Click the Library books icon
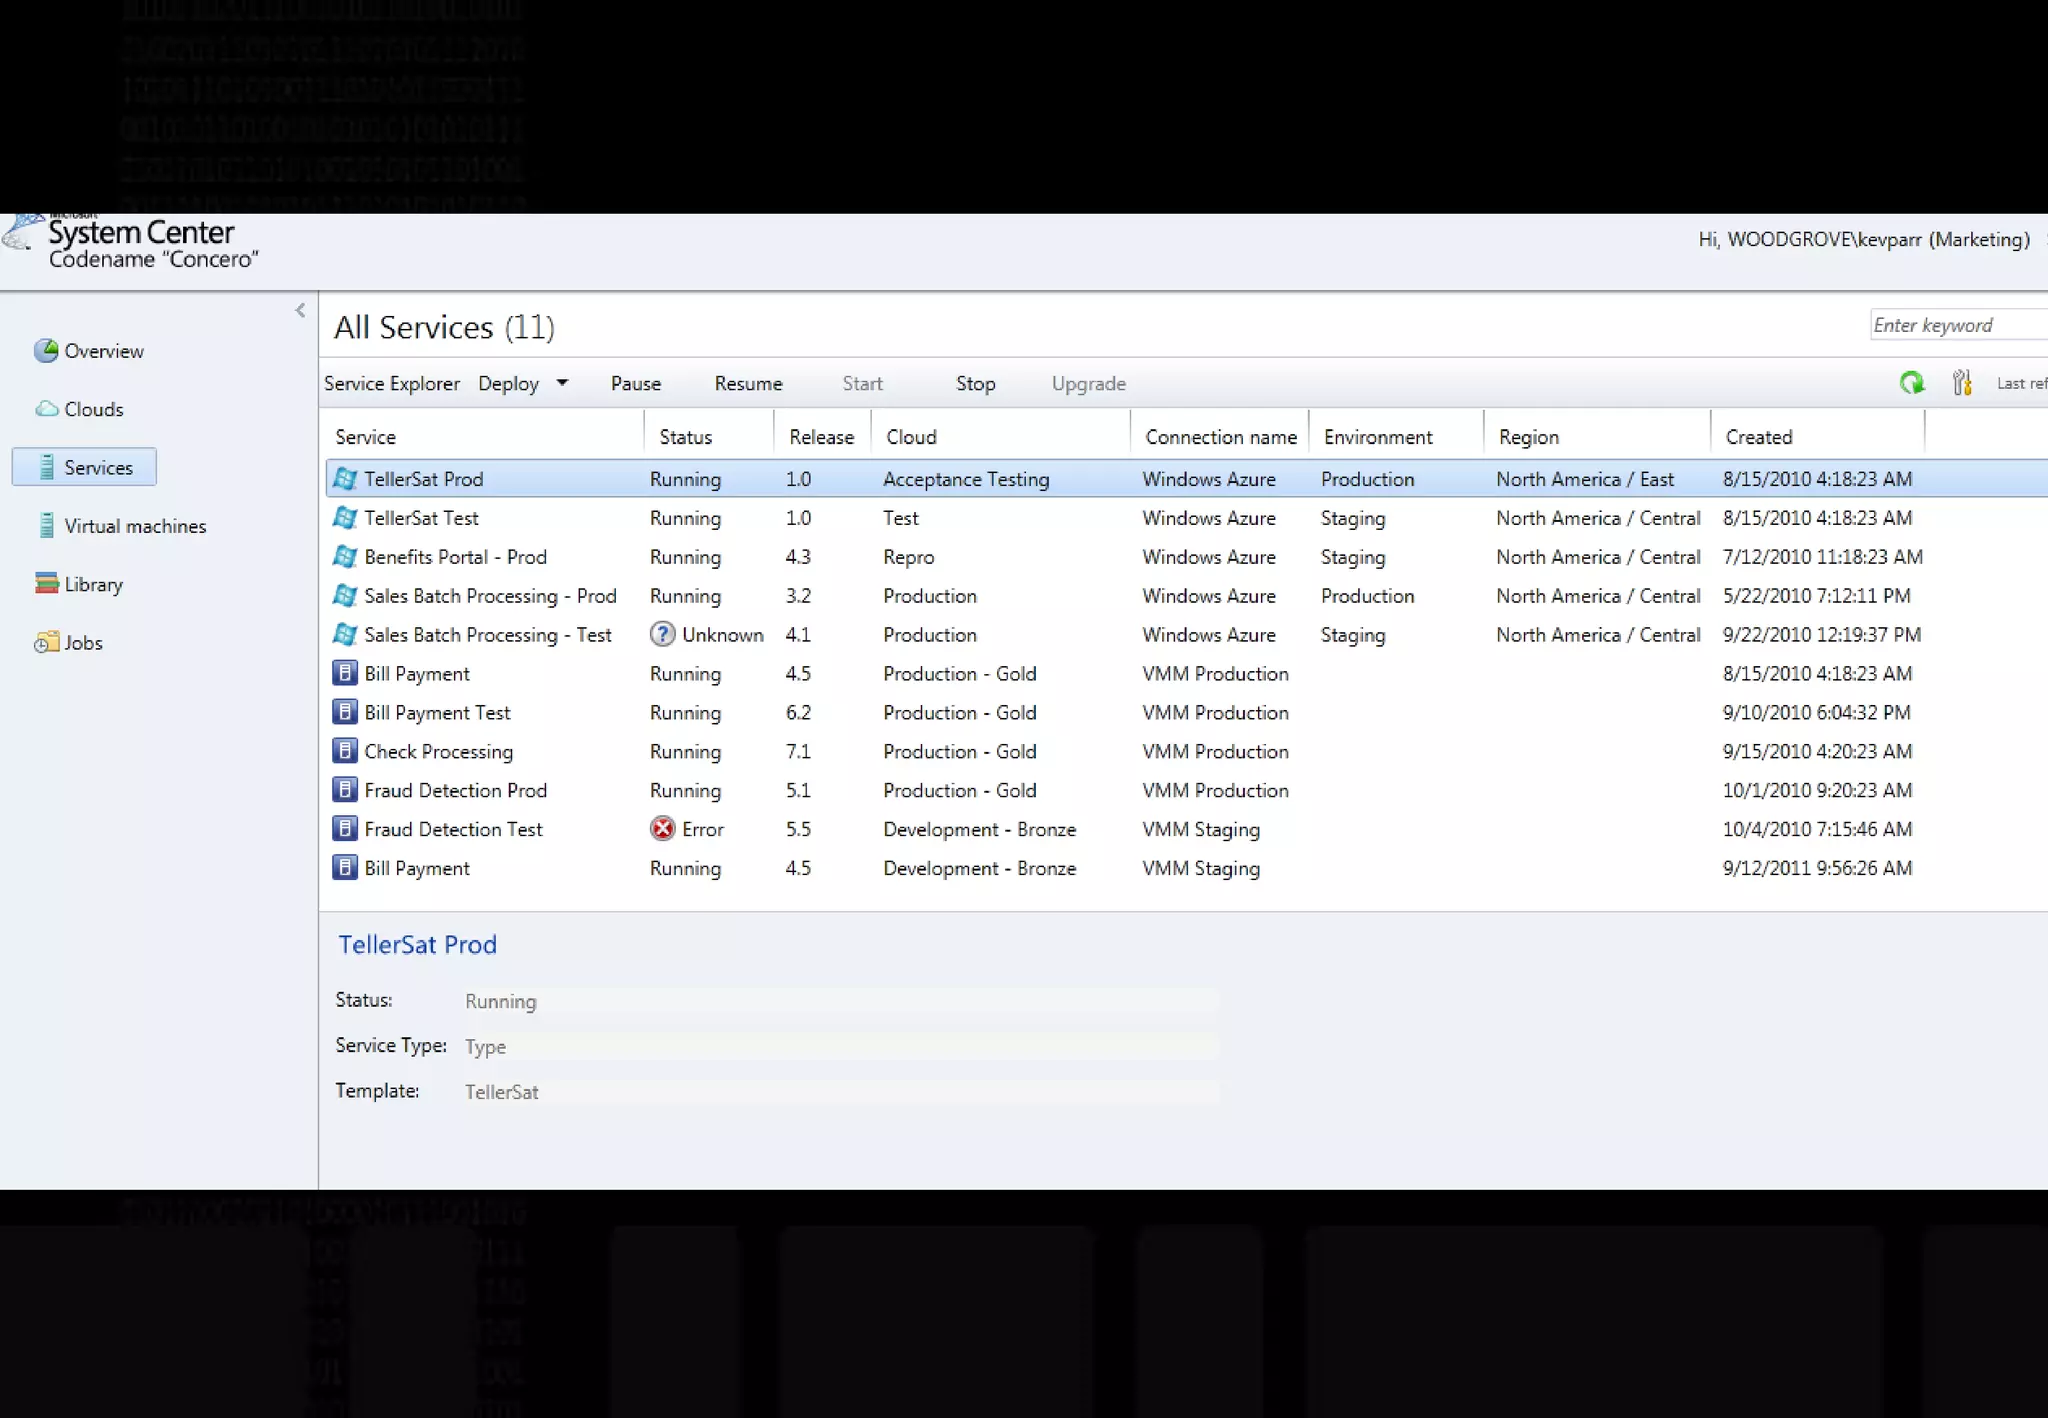Image resolution: width=2048 pixels, height=1418 pixels. [47, 584]
